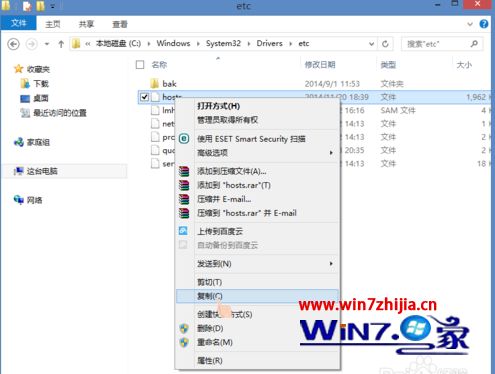Select the bak folder date 2014/9/1 11:53

pyautogui.click(x=332, y=84)
